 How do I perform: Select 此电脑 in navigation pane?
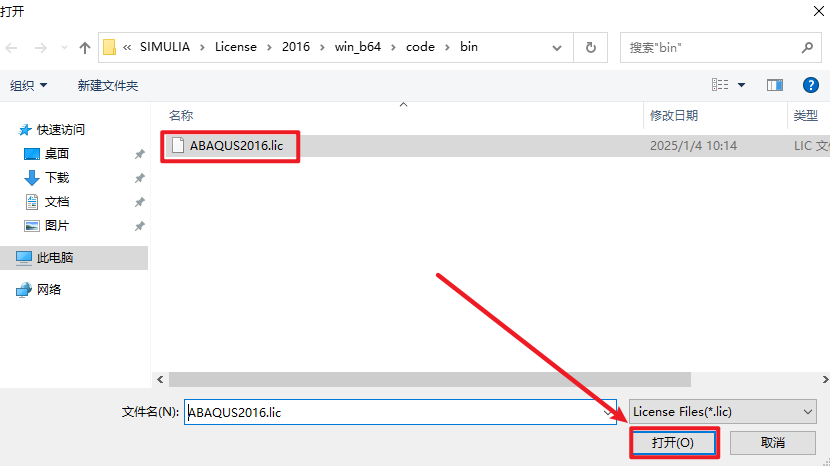tap(55, 257)
